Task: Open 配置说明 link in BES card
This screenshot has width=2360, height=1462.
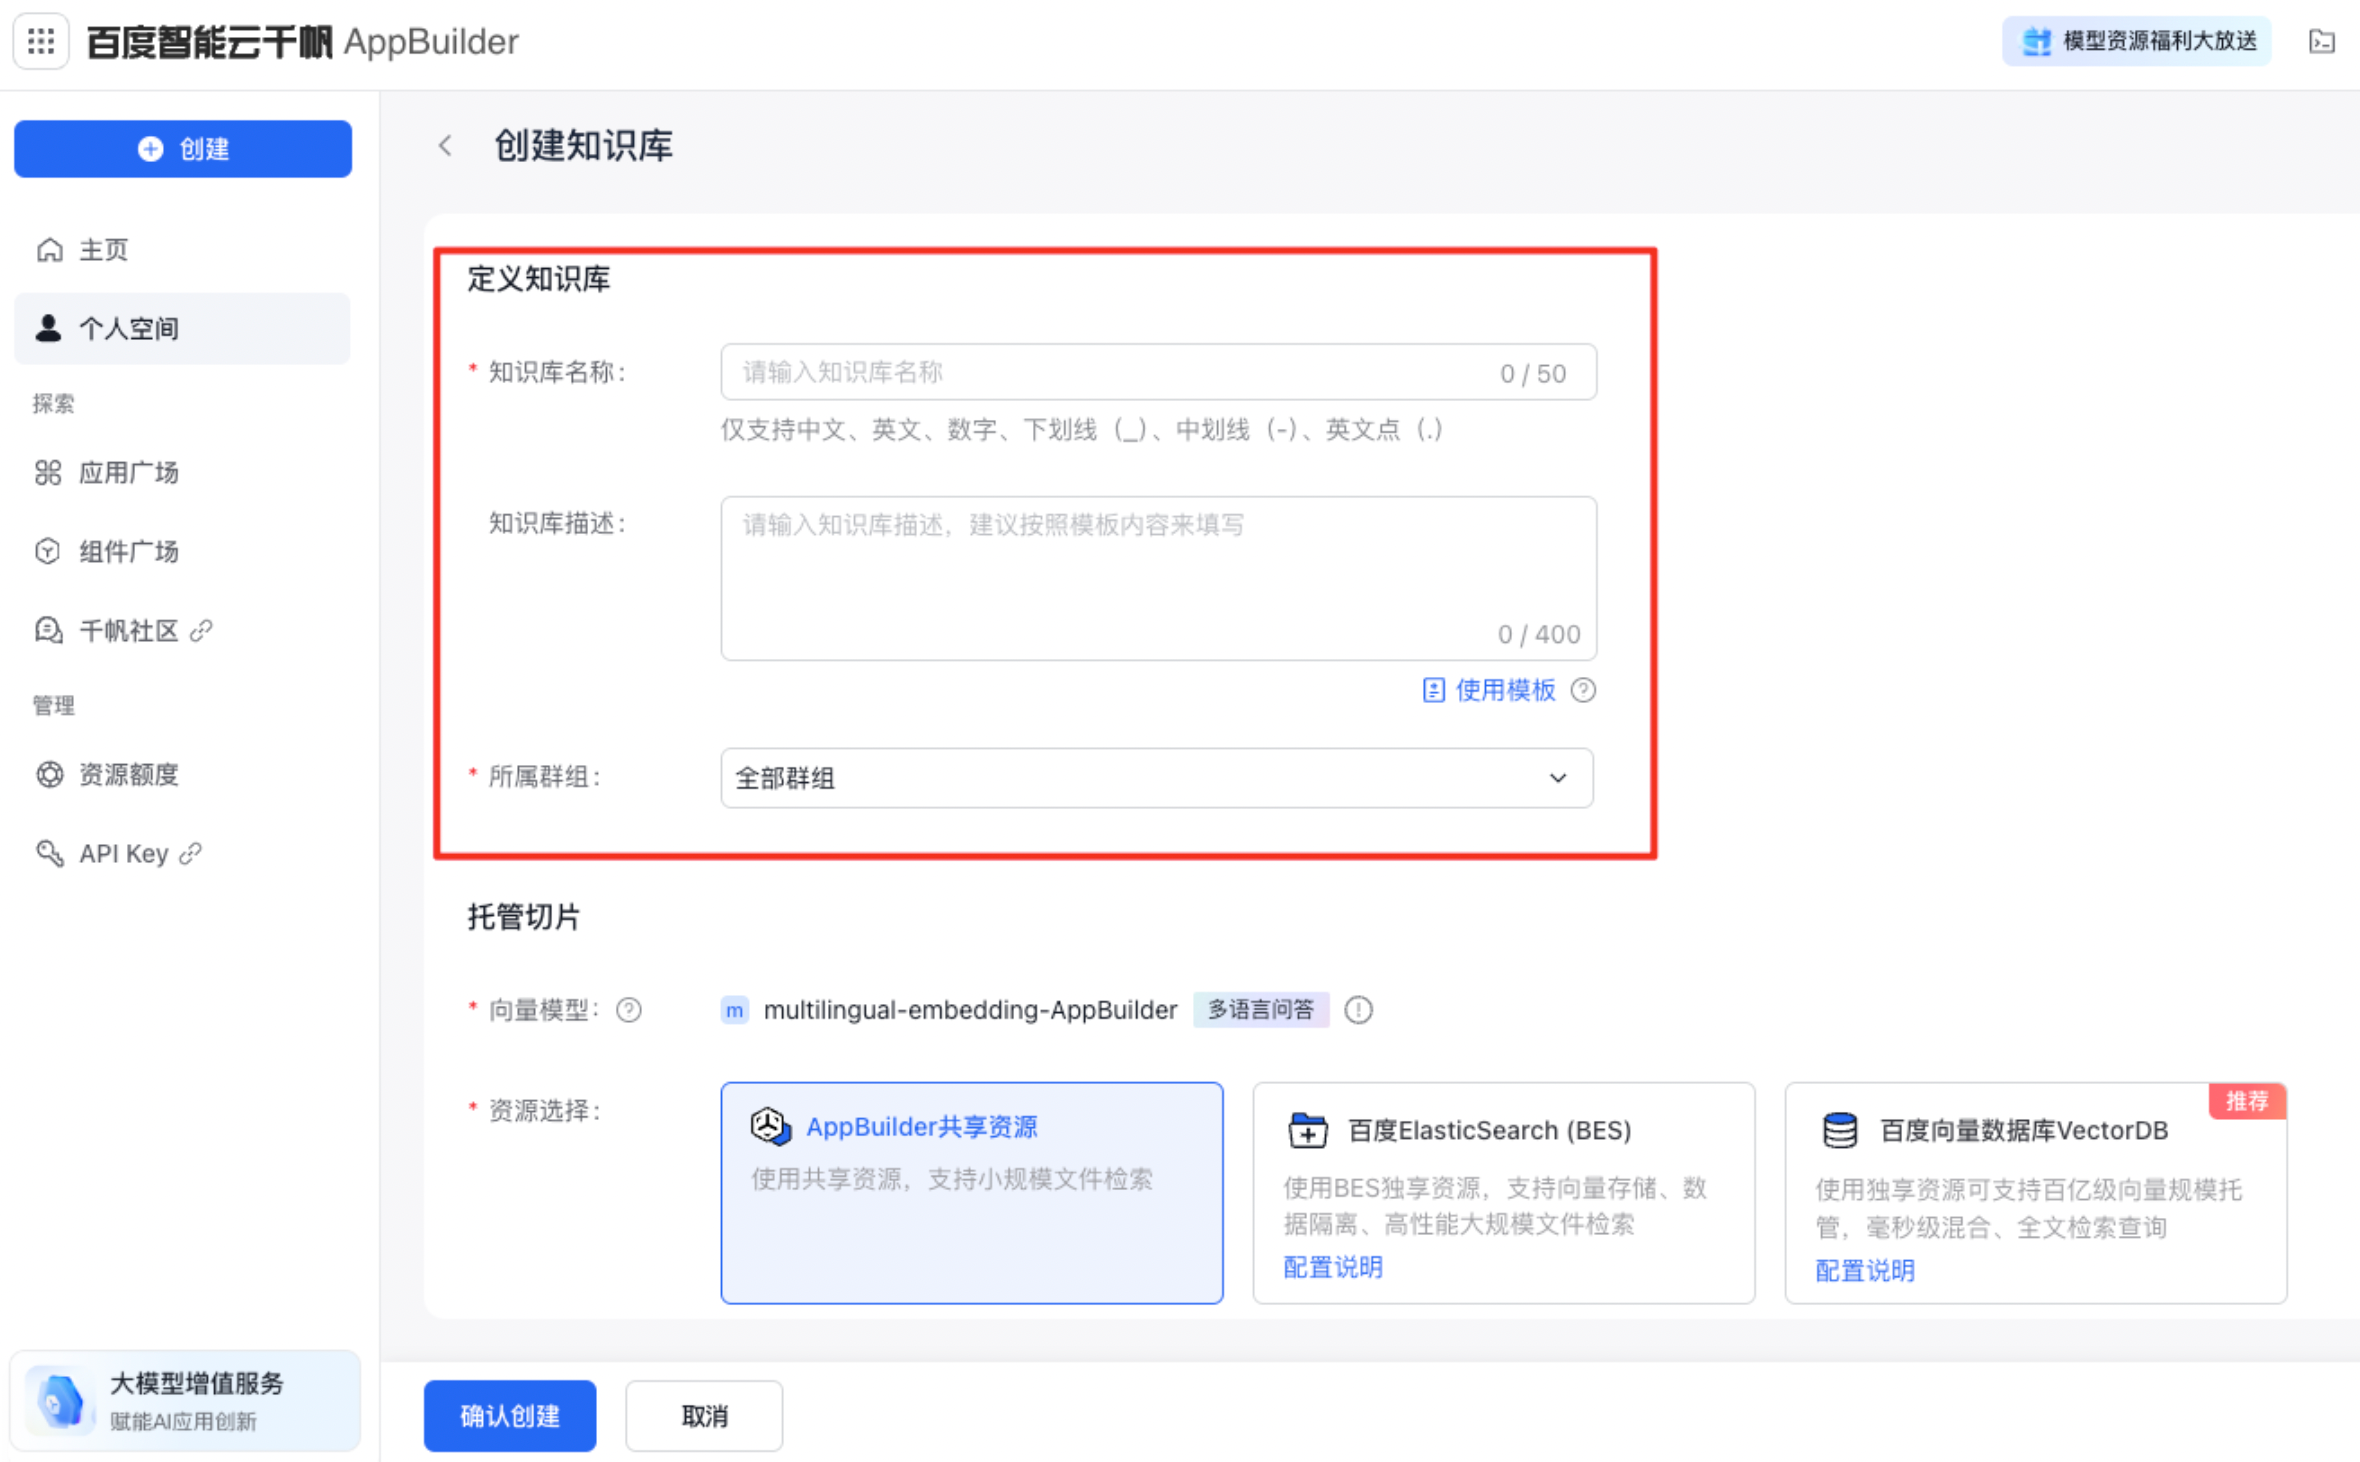Action: [1333, 1267]
